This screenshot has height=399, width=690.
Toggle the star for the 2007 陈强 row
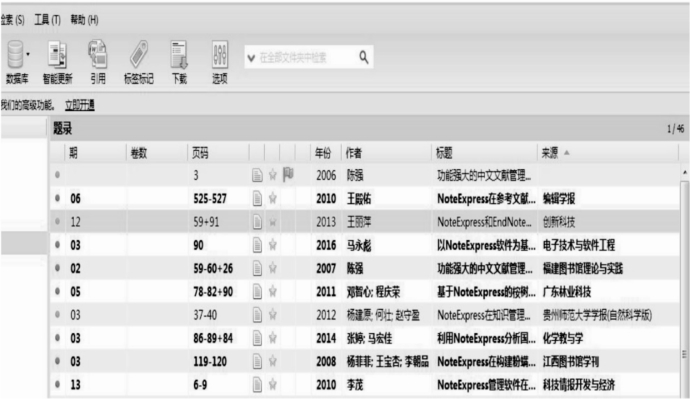tap(273, 268)
